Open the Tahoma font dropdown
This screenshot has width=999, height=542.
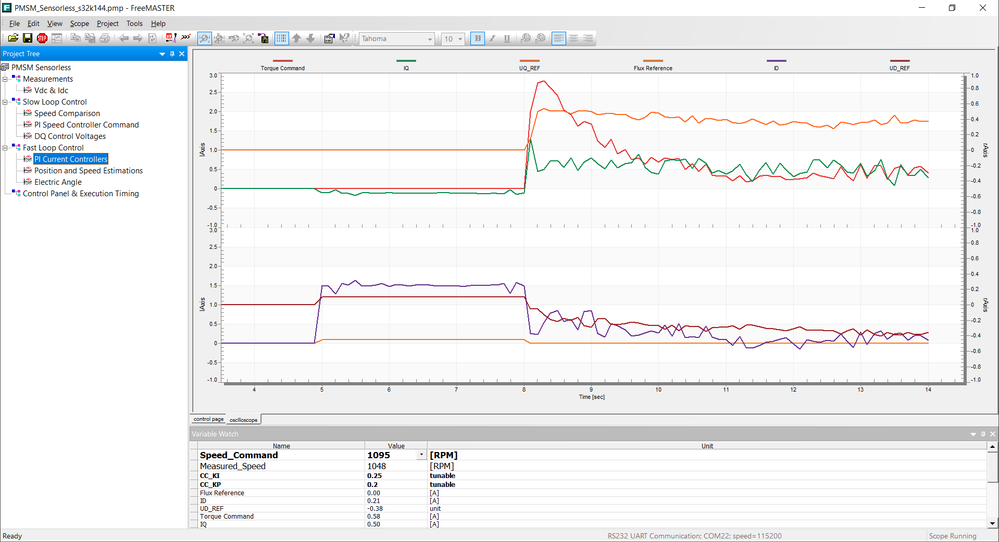(430, 39)
